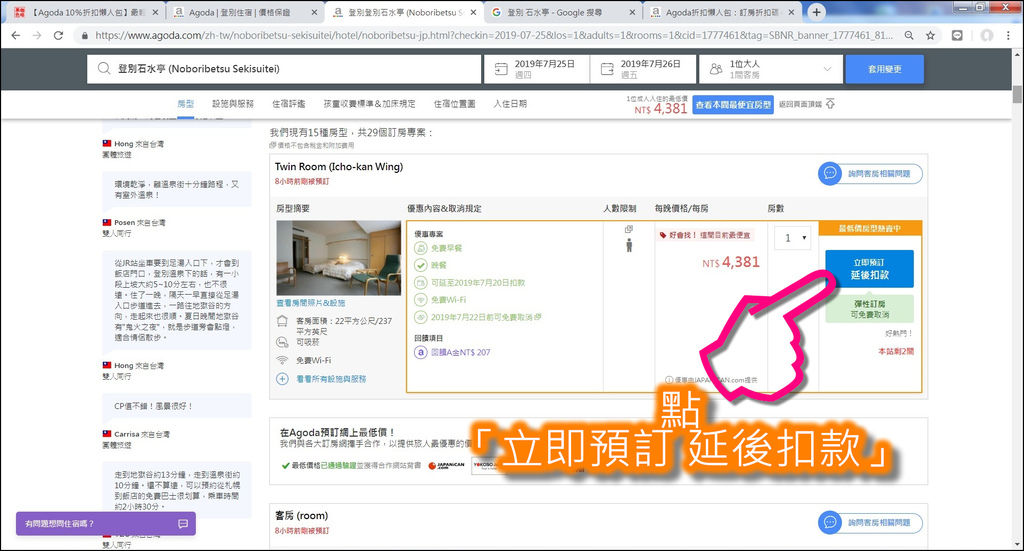Click the NT$ 4,381 room price

click(731, 262)
